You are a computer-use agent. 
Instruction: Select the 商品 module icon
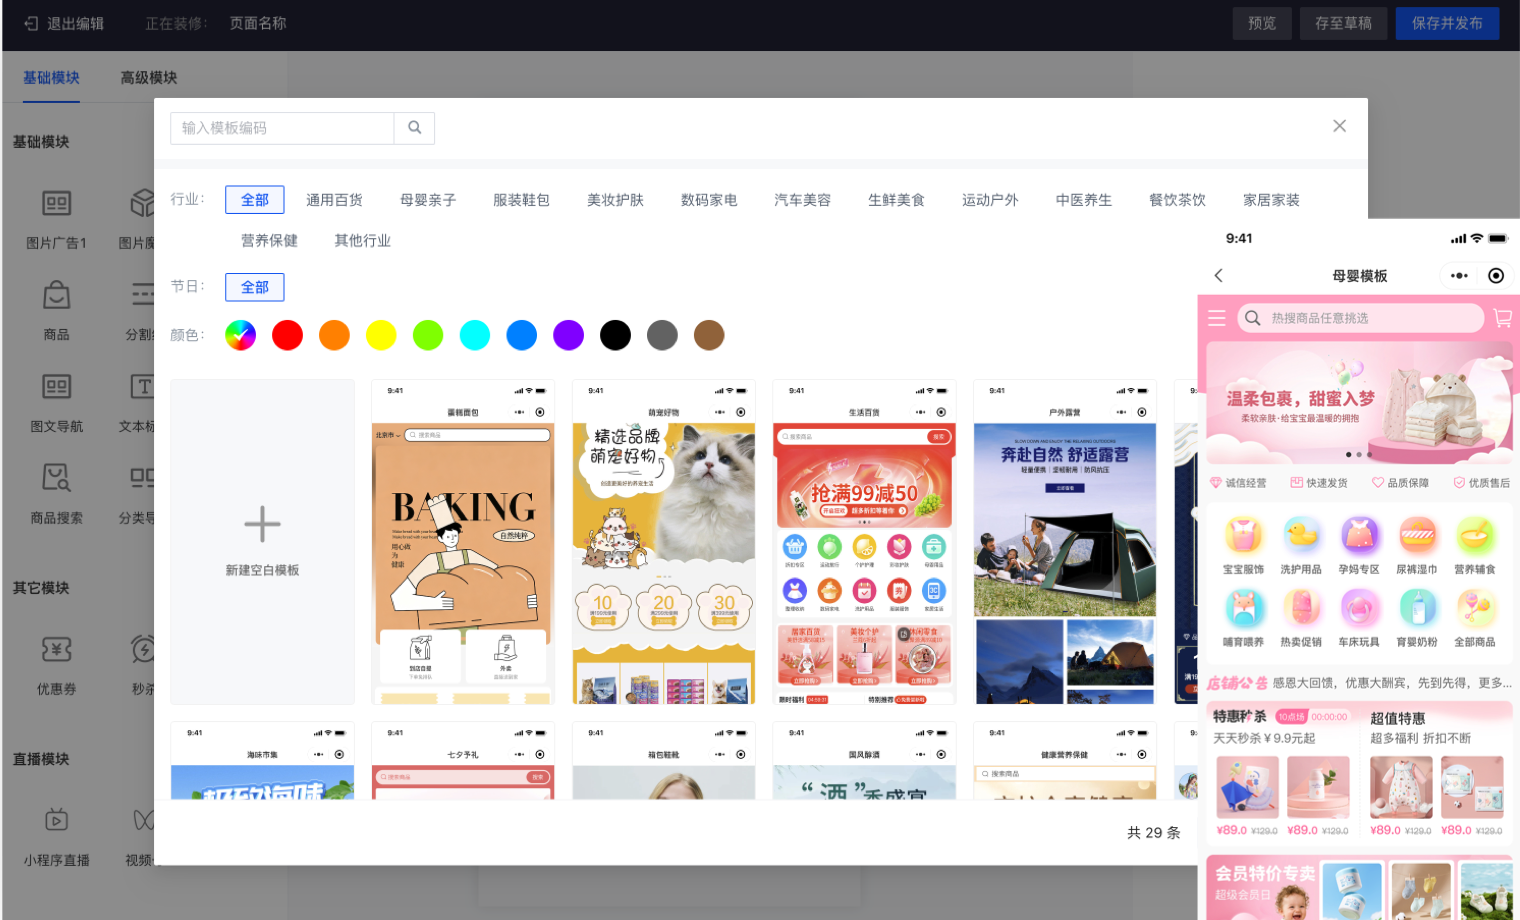57,296
